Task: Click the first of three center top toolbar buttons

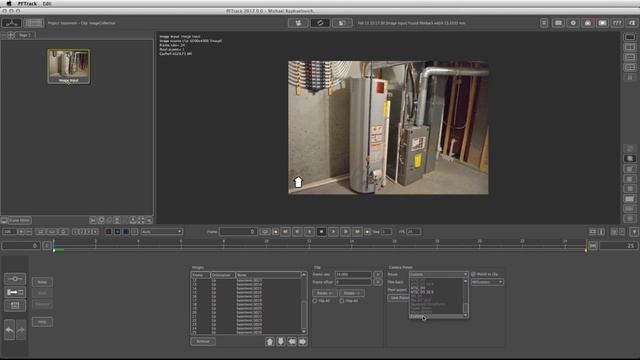Action: 298,23
